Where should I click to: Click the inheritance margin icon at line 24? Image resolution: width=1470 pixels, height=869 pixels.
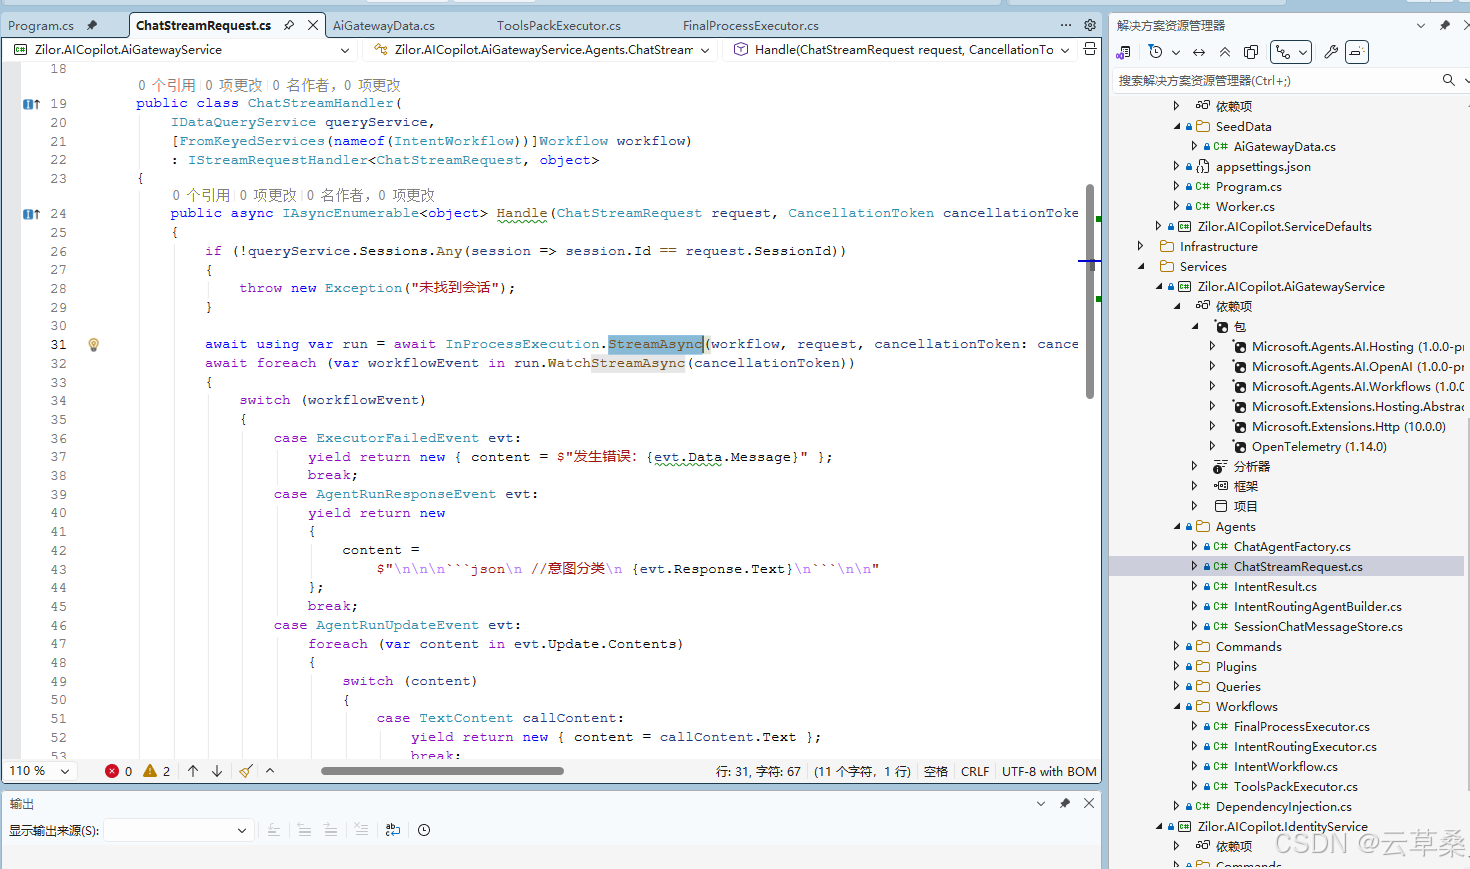coord(31,214)
